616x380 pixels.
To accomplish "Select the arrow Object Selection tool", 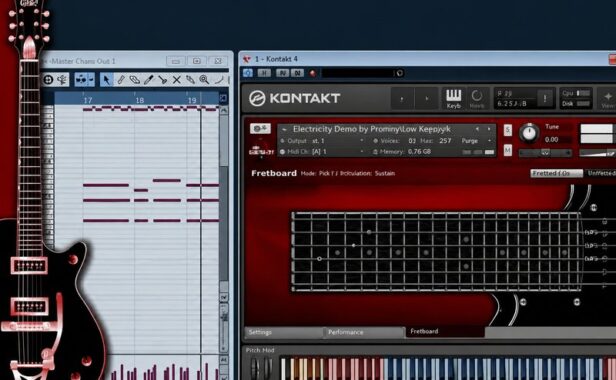I will click(x=106, y=80).
